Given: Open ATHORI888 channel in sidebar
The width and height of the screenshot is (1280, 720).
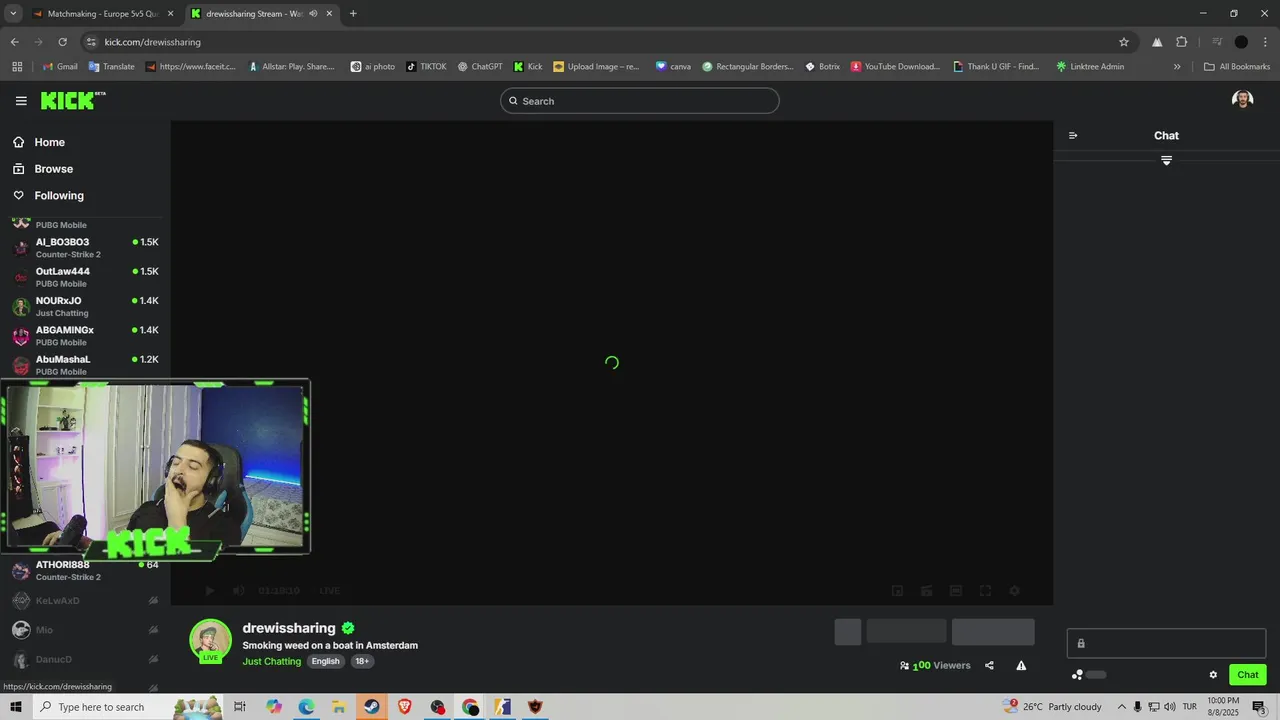Looking at the screenshot, I should pyautogui.click(x=85, y=571).
